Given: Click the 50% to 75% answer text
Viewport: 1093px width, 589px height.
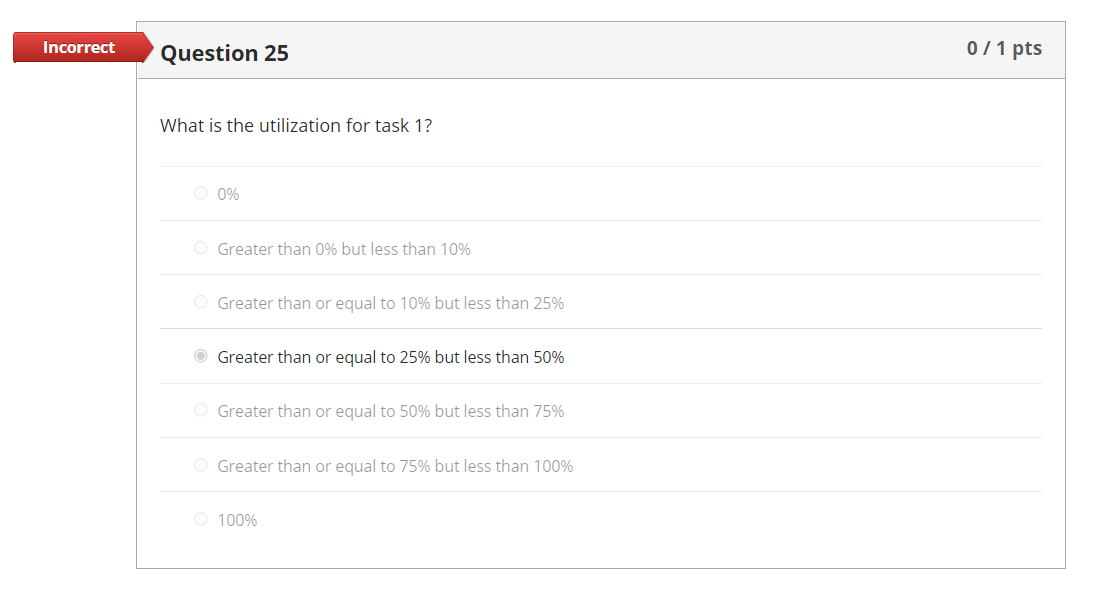Looking at the screenshot, I should (x=391, y=409).
